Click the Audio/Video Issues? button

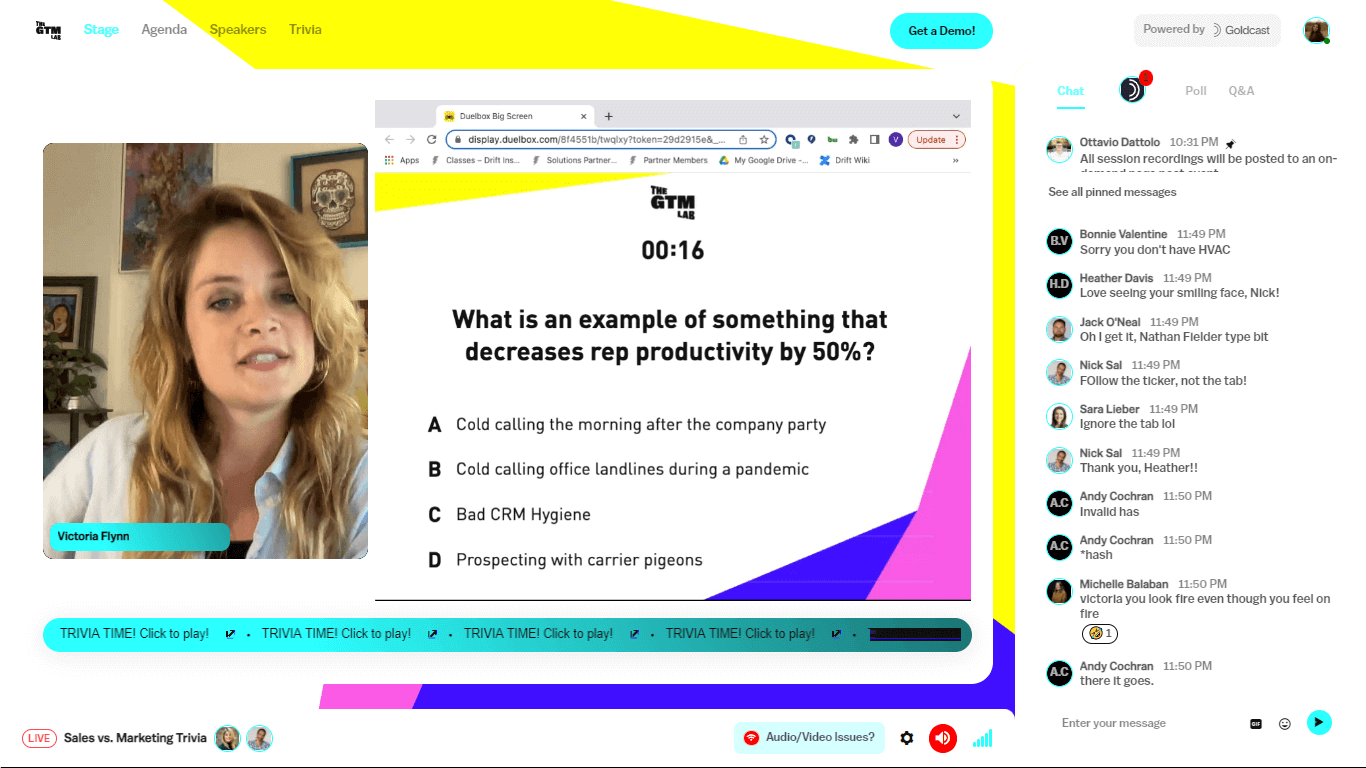pos(809,738)
